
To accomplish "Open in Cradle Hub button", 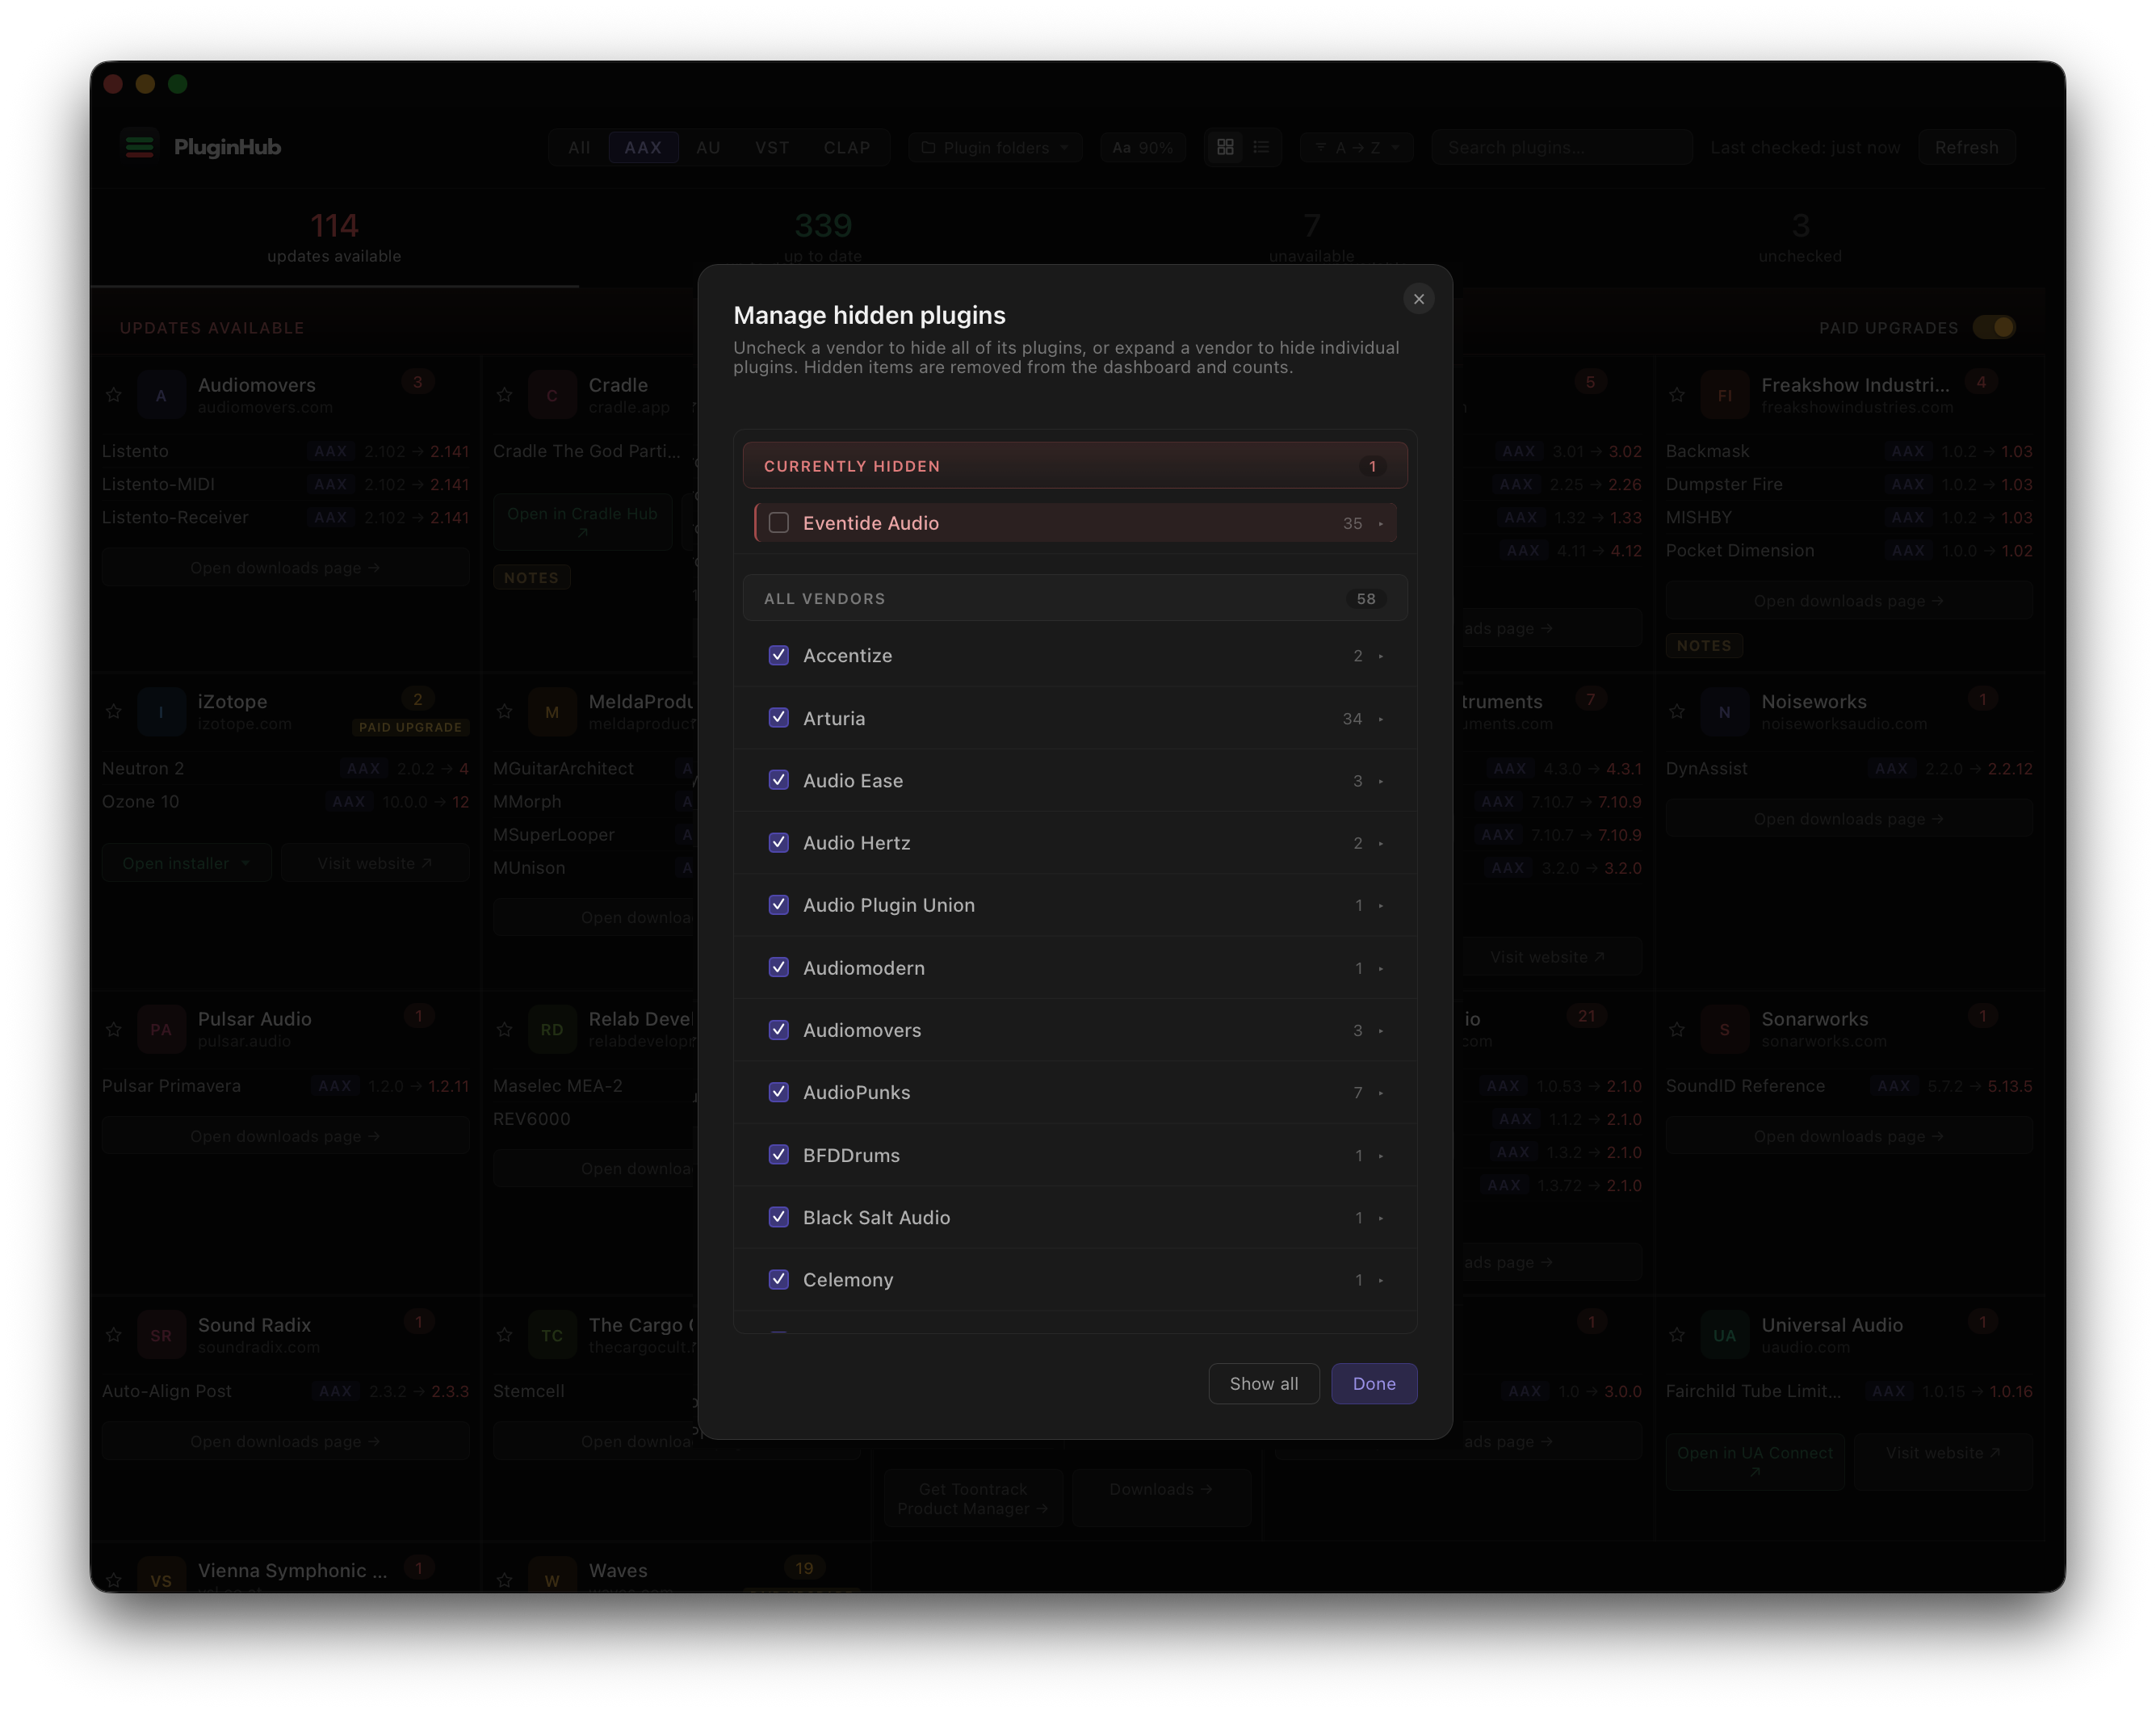I will (582, 522).
